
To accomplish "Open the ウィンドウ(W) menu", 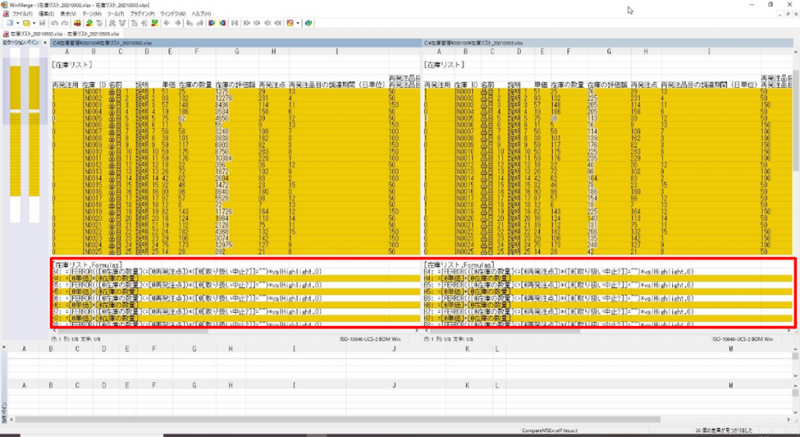I will pyautogui.click(x=173, y=14).
